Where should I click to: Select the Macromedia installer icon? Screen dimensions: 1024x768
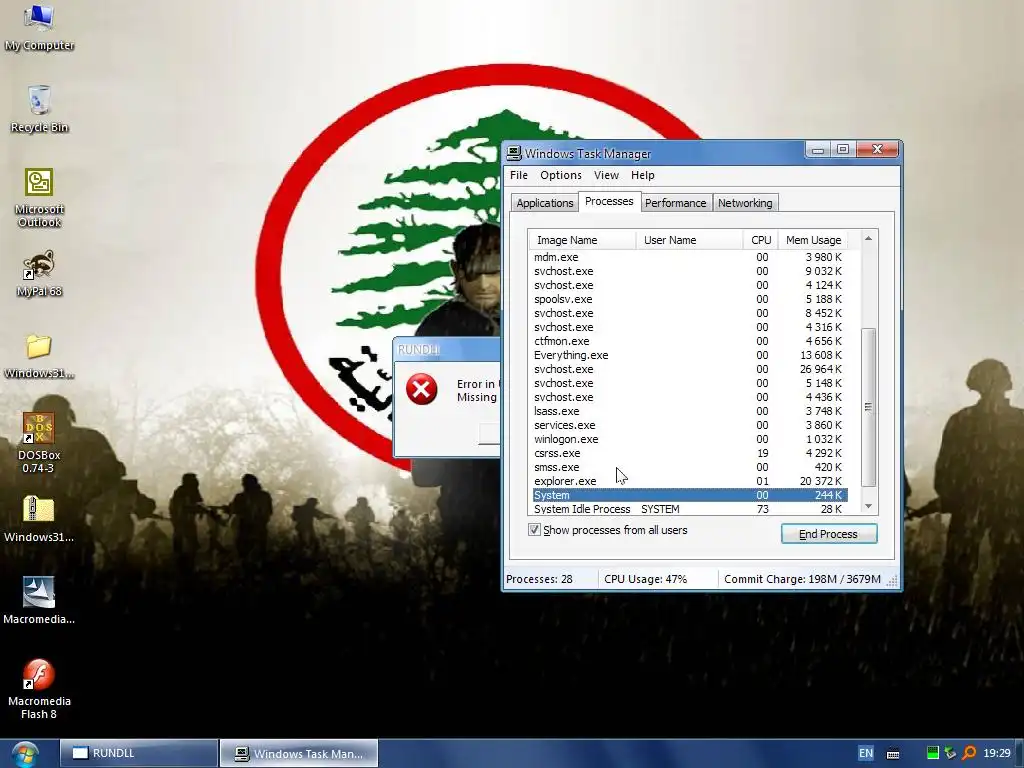[39, 601]
